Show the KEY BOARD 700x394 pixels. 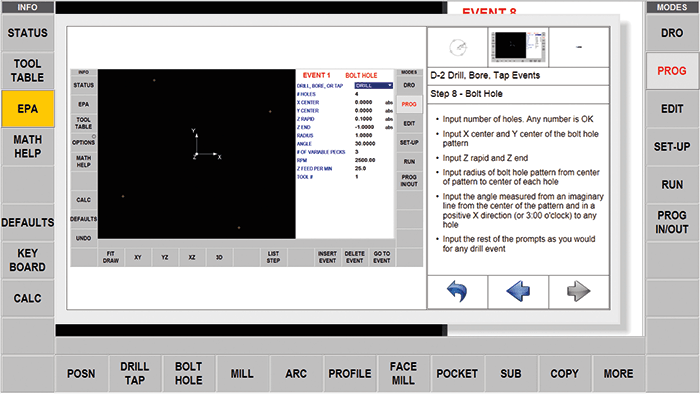(28, 260)
